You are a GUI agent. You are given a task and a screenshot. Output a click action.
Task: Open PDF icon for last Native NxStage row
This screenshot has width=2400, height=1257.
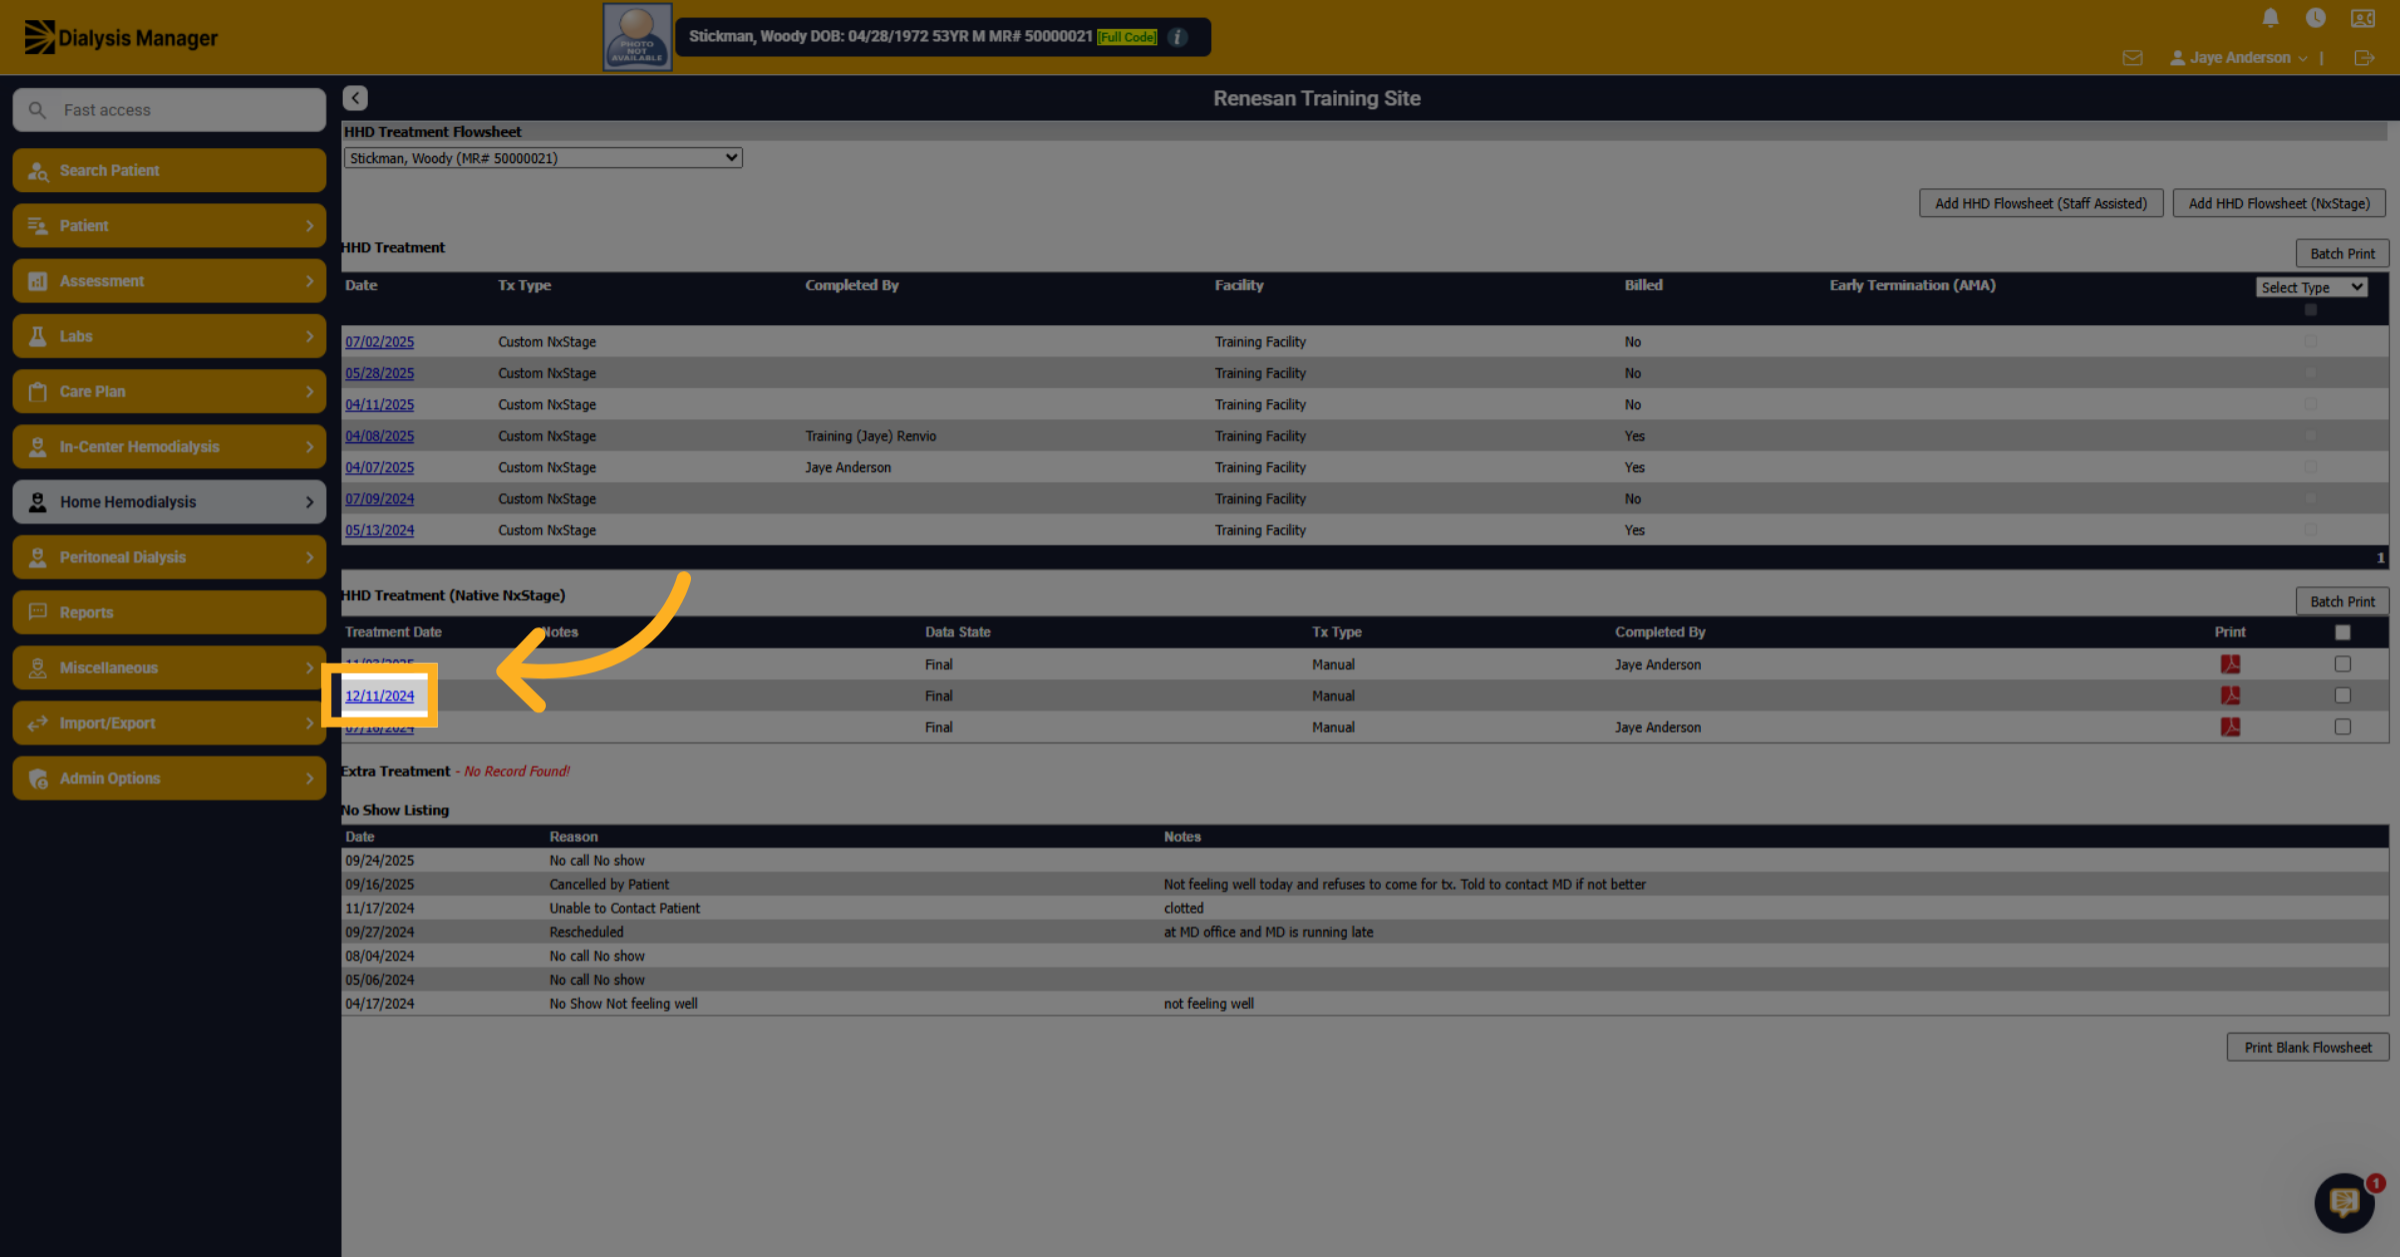click(x=2230, y=727)
